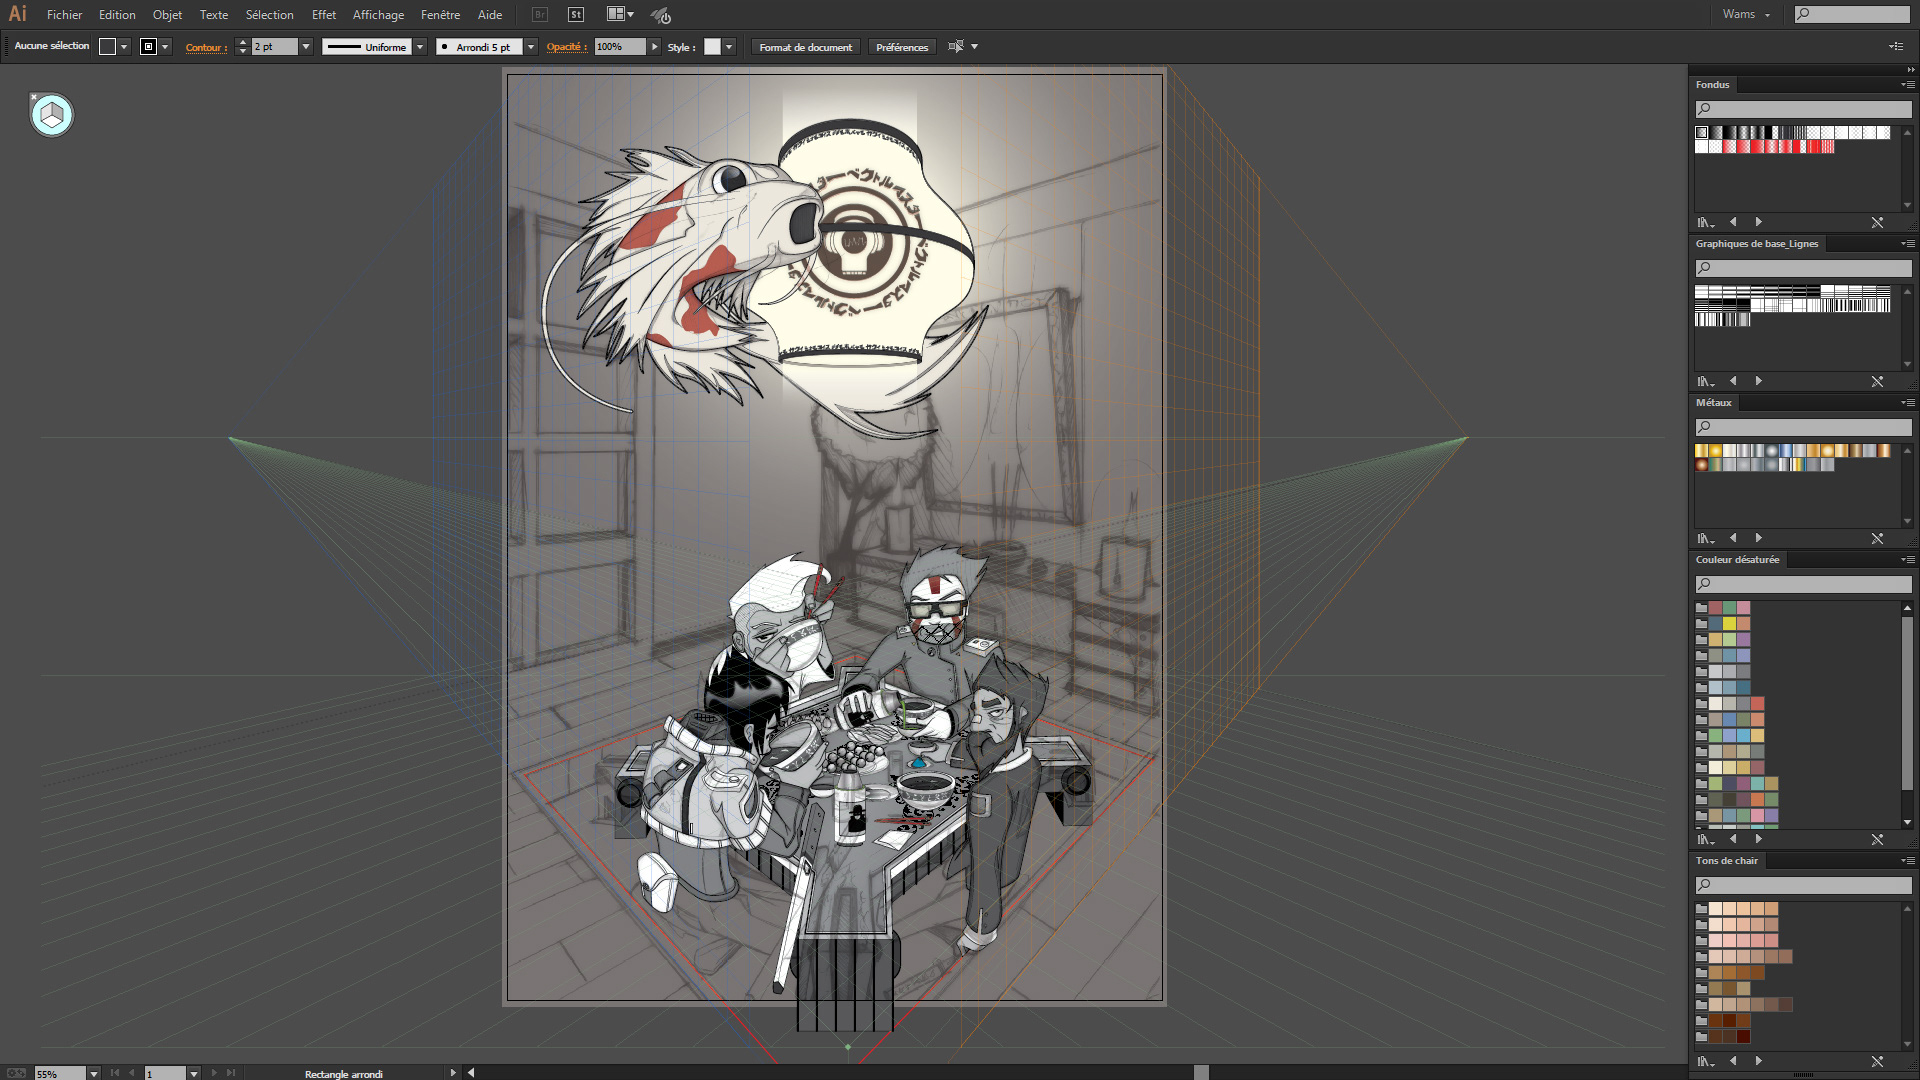Open the swatch libraries menu in the Fondus panel

(1705, 222)
